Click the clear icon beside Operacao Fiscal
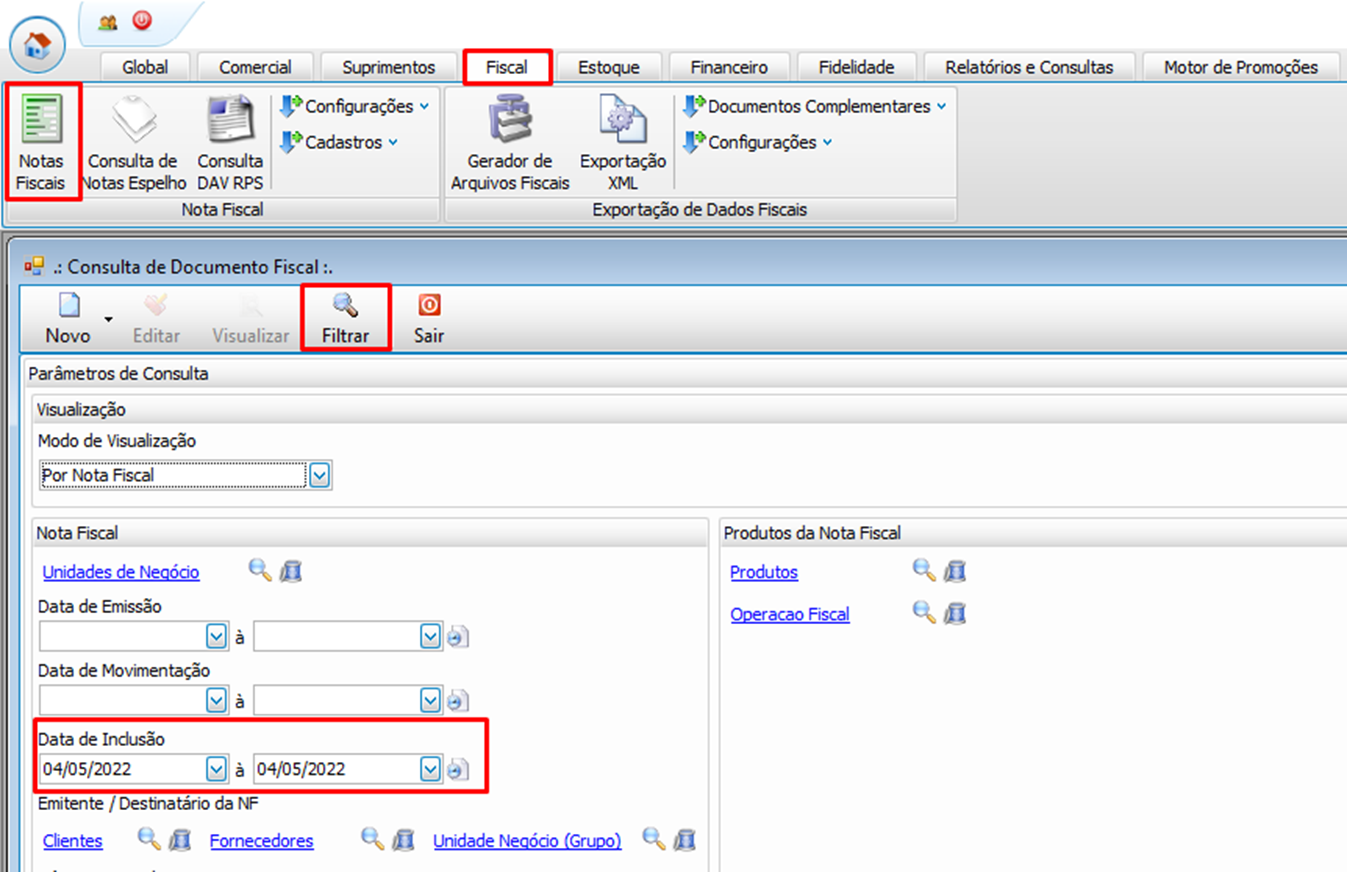The height and width of the screenshot is (872, 1347). pyautogui.click(x=955, y=612)
